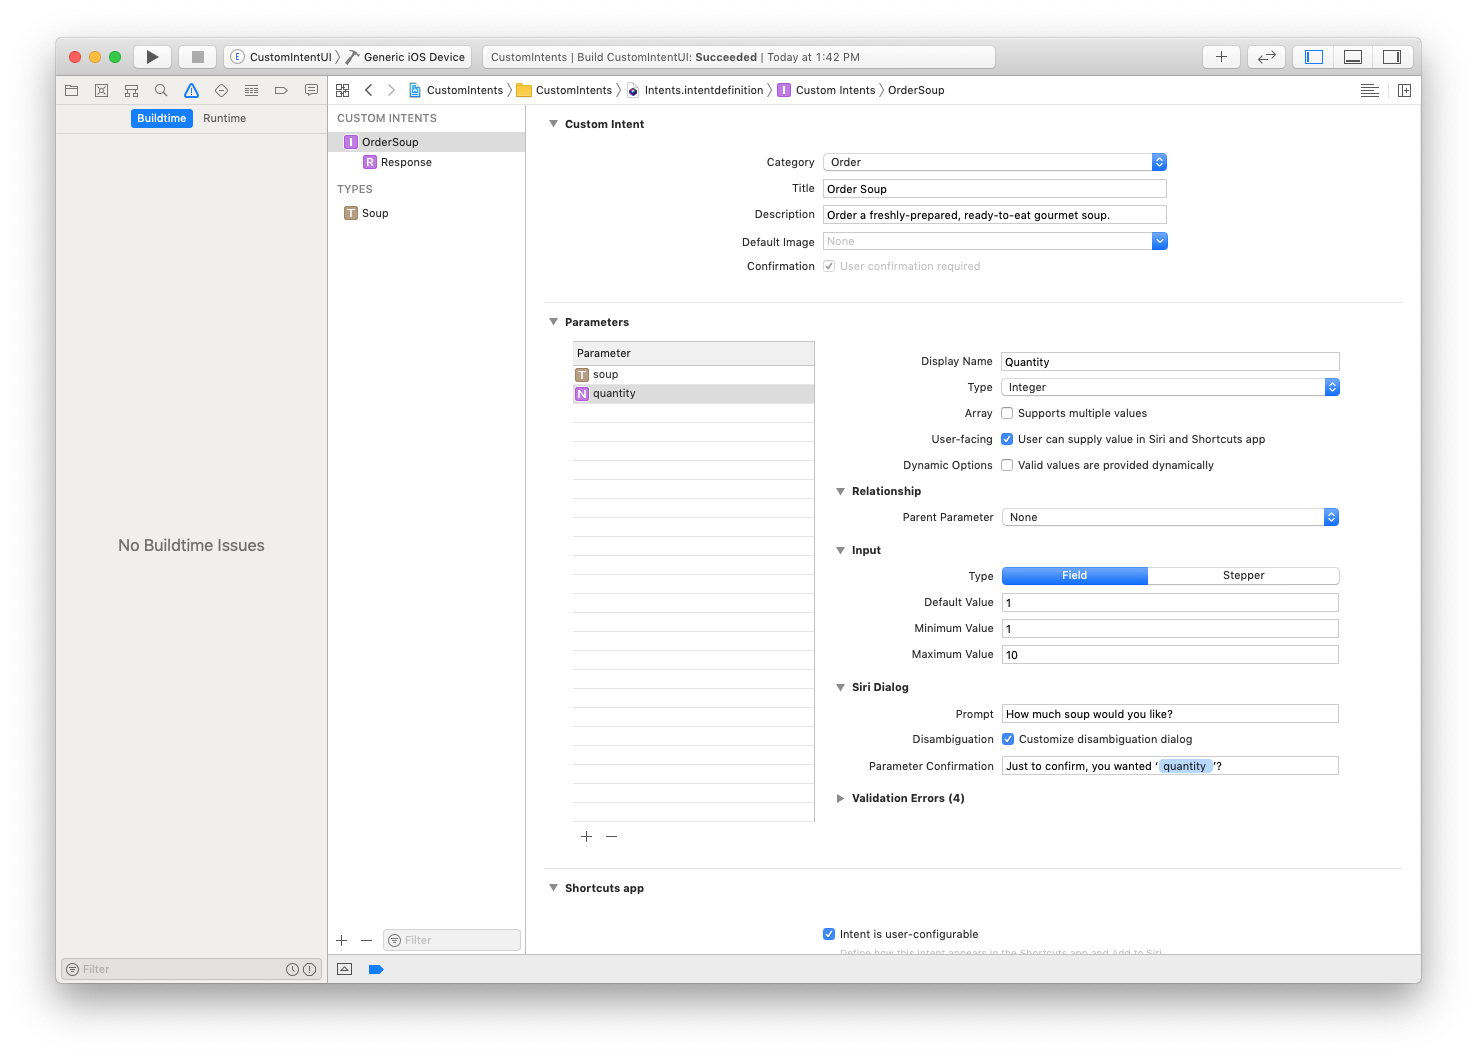Expand the Validation Errors section
This screenshot has height=1057, width=1477.
pyautogui.click(x=841, y=798)
